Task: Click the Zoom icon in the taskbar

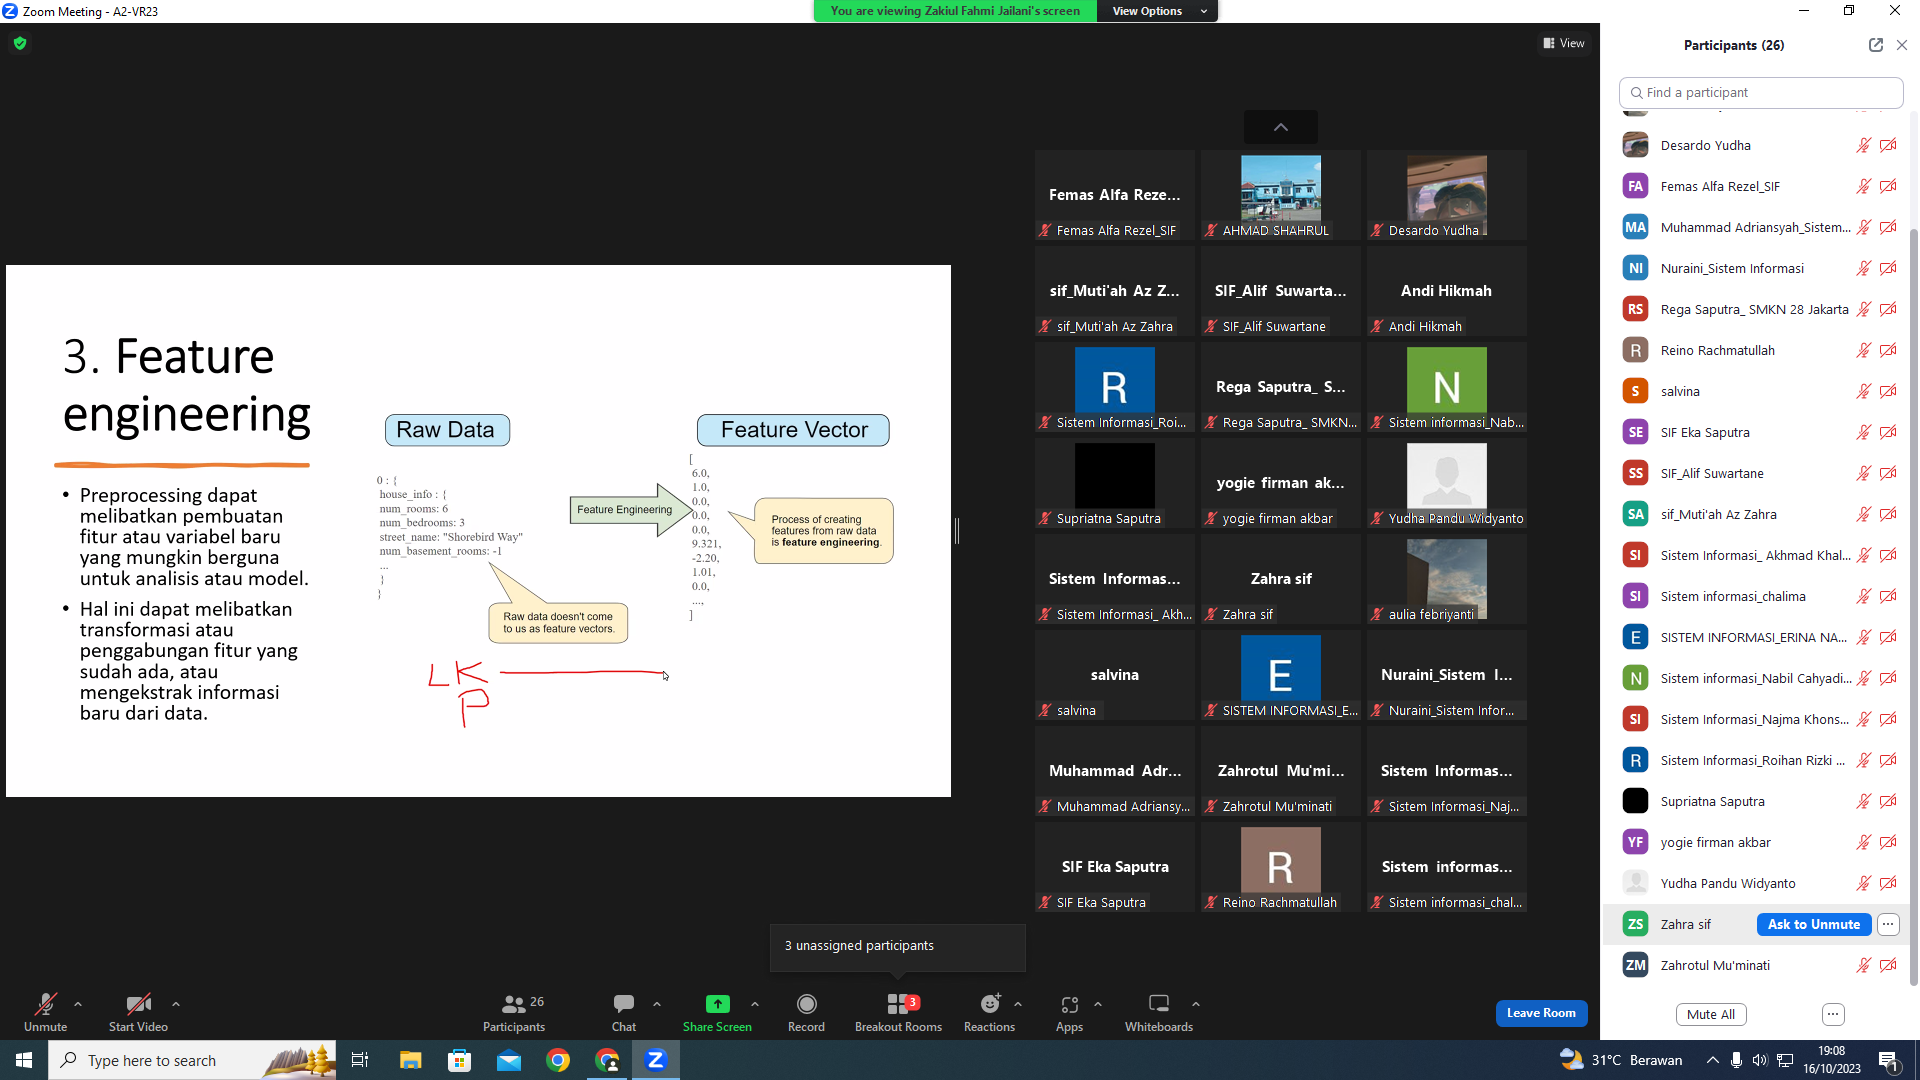Action: [x=656, y=1060]
